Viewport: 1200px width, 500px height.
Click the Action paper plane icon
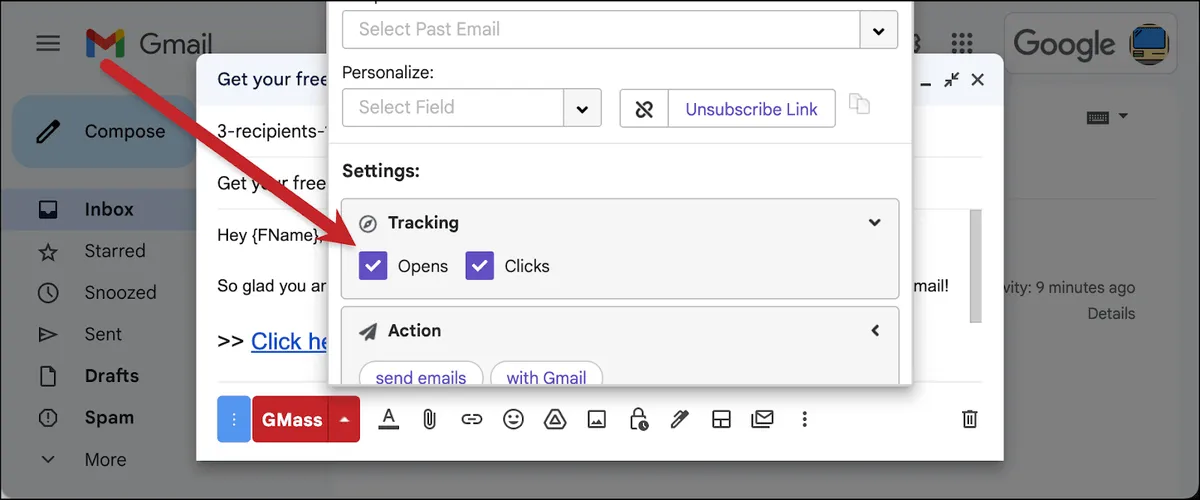pos(368,331)
